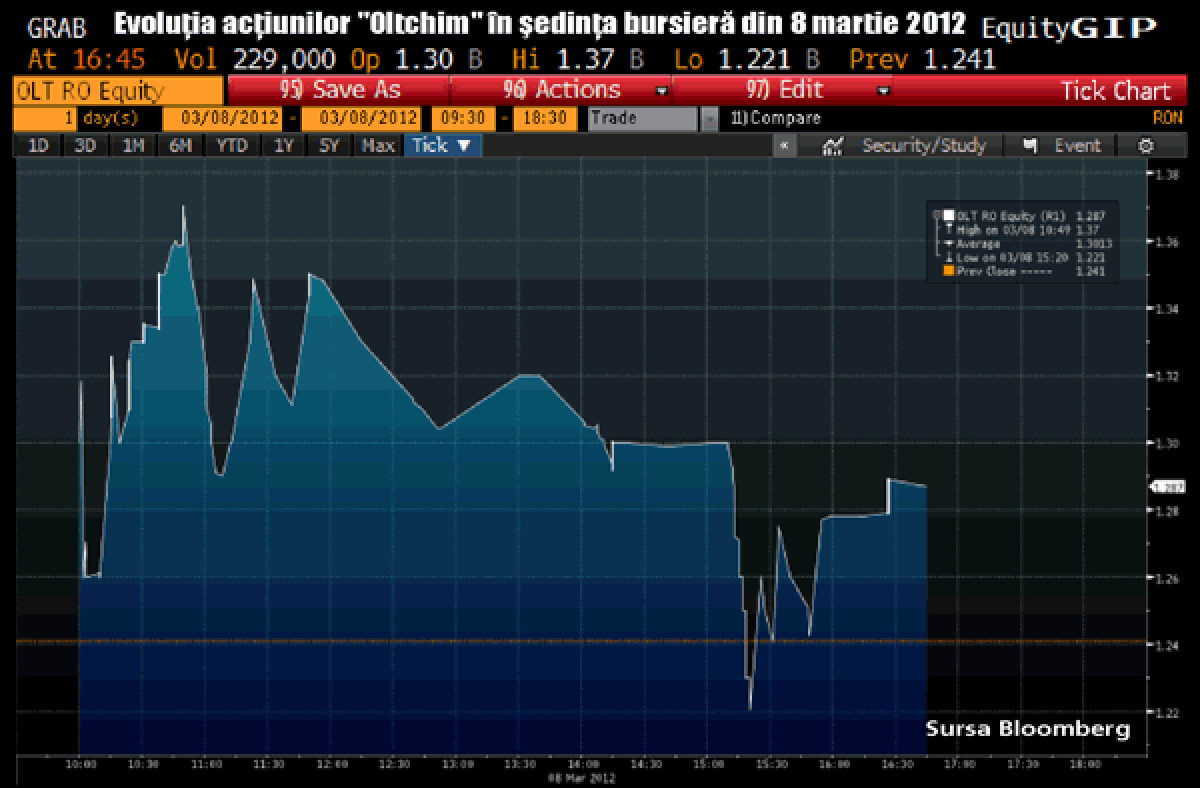
Task: Select the YTD range tab
Action: click(x=232, y=146)
